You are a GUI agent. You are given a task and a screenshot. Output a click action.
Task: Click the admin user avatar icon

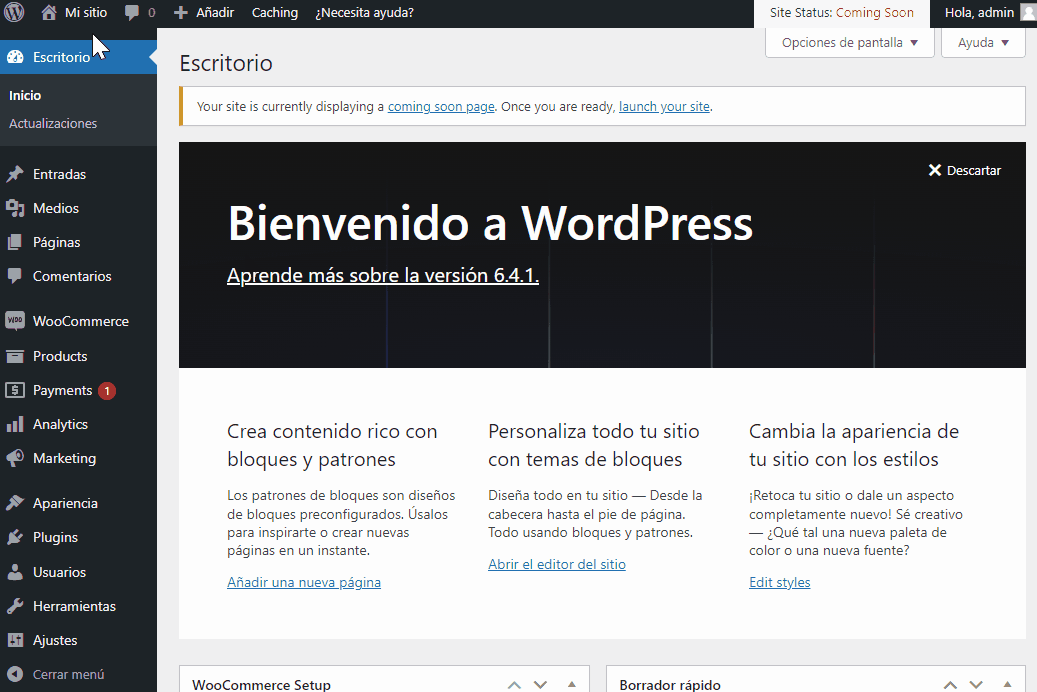(1028, 13)
